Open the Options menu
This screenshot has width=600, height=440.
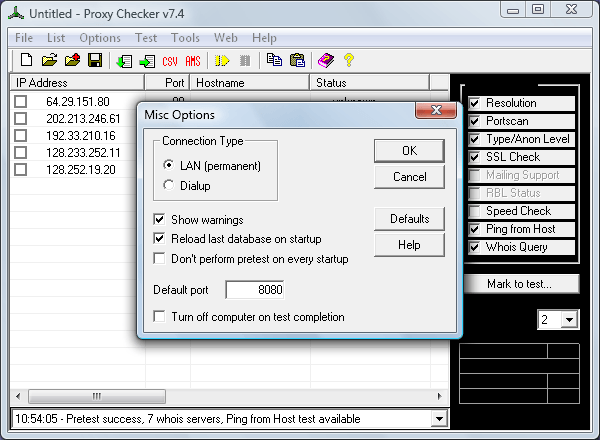(100, 38)
